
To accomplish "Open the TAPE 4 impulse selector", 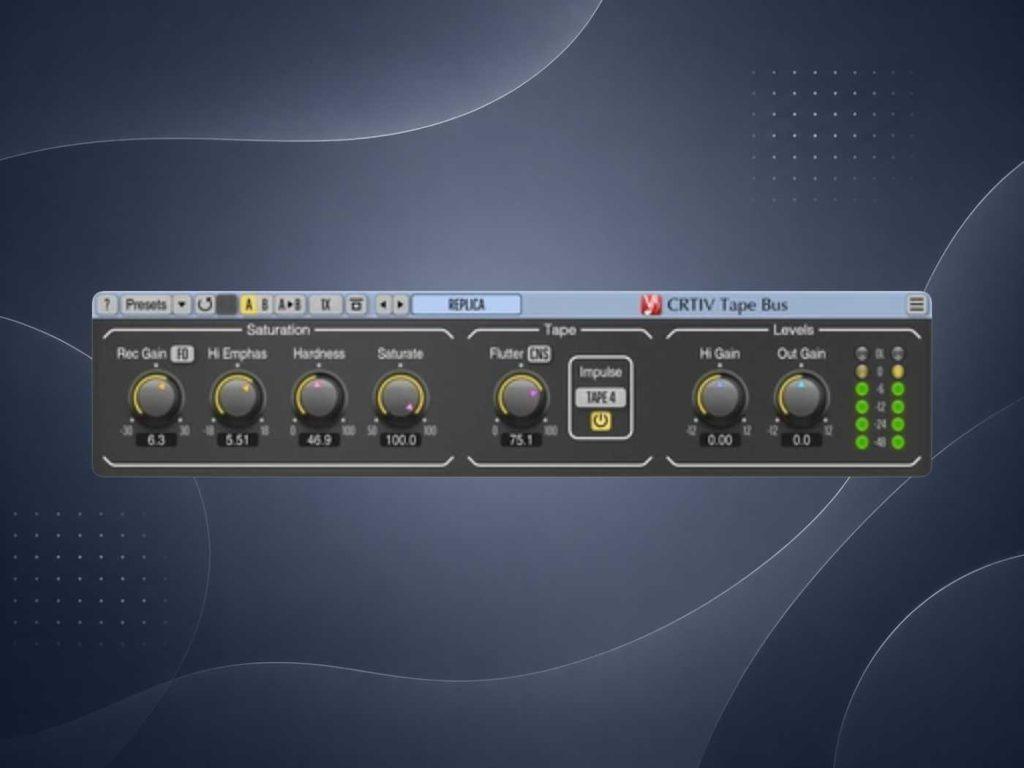I will [x=600, y=397].
